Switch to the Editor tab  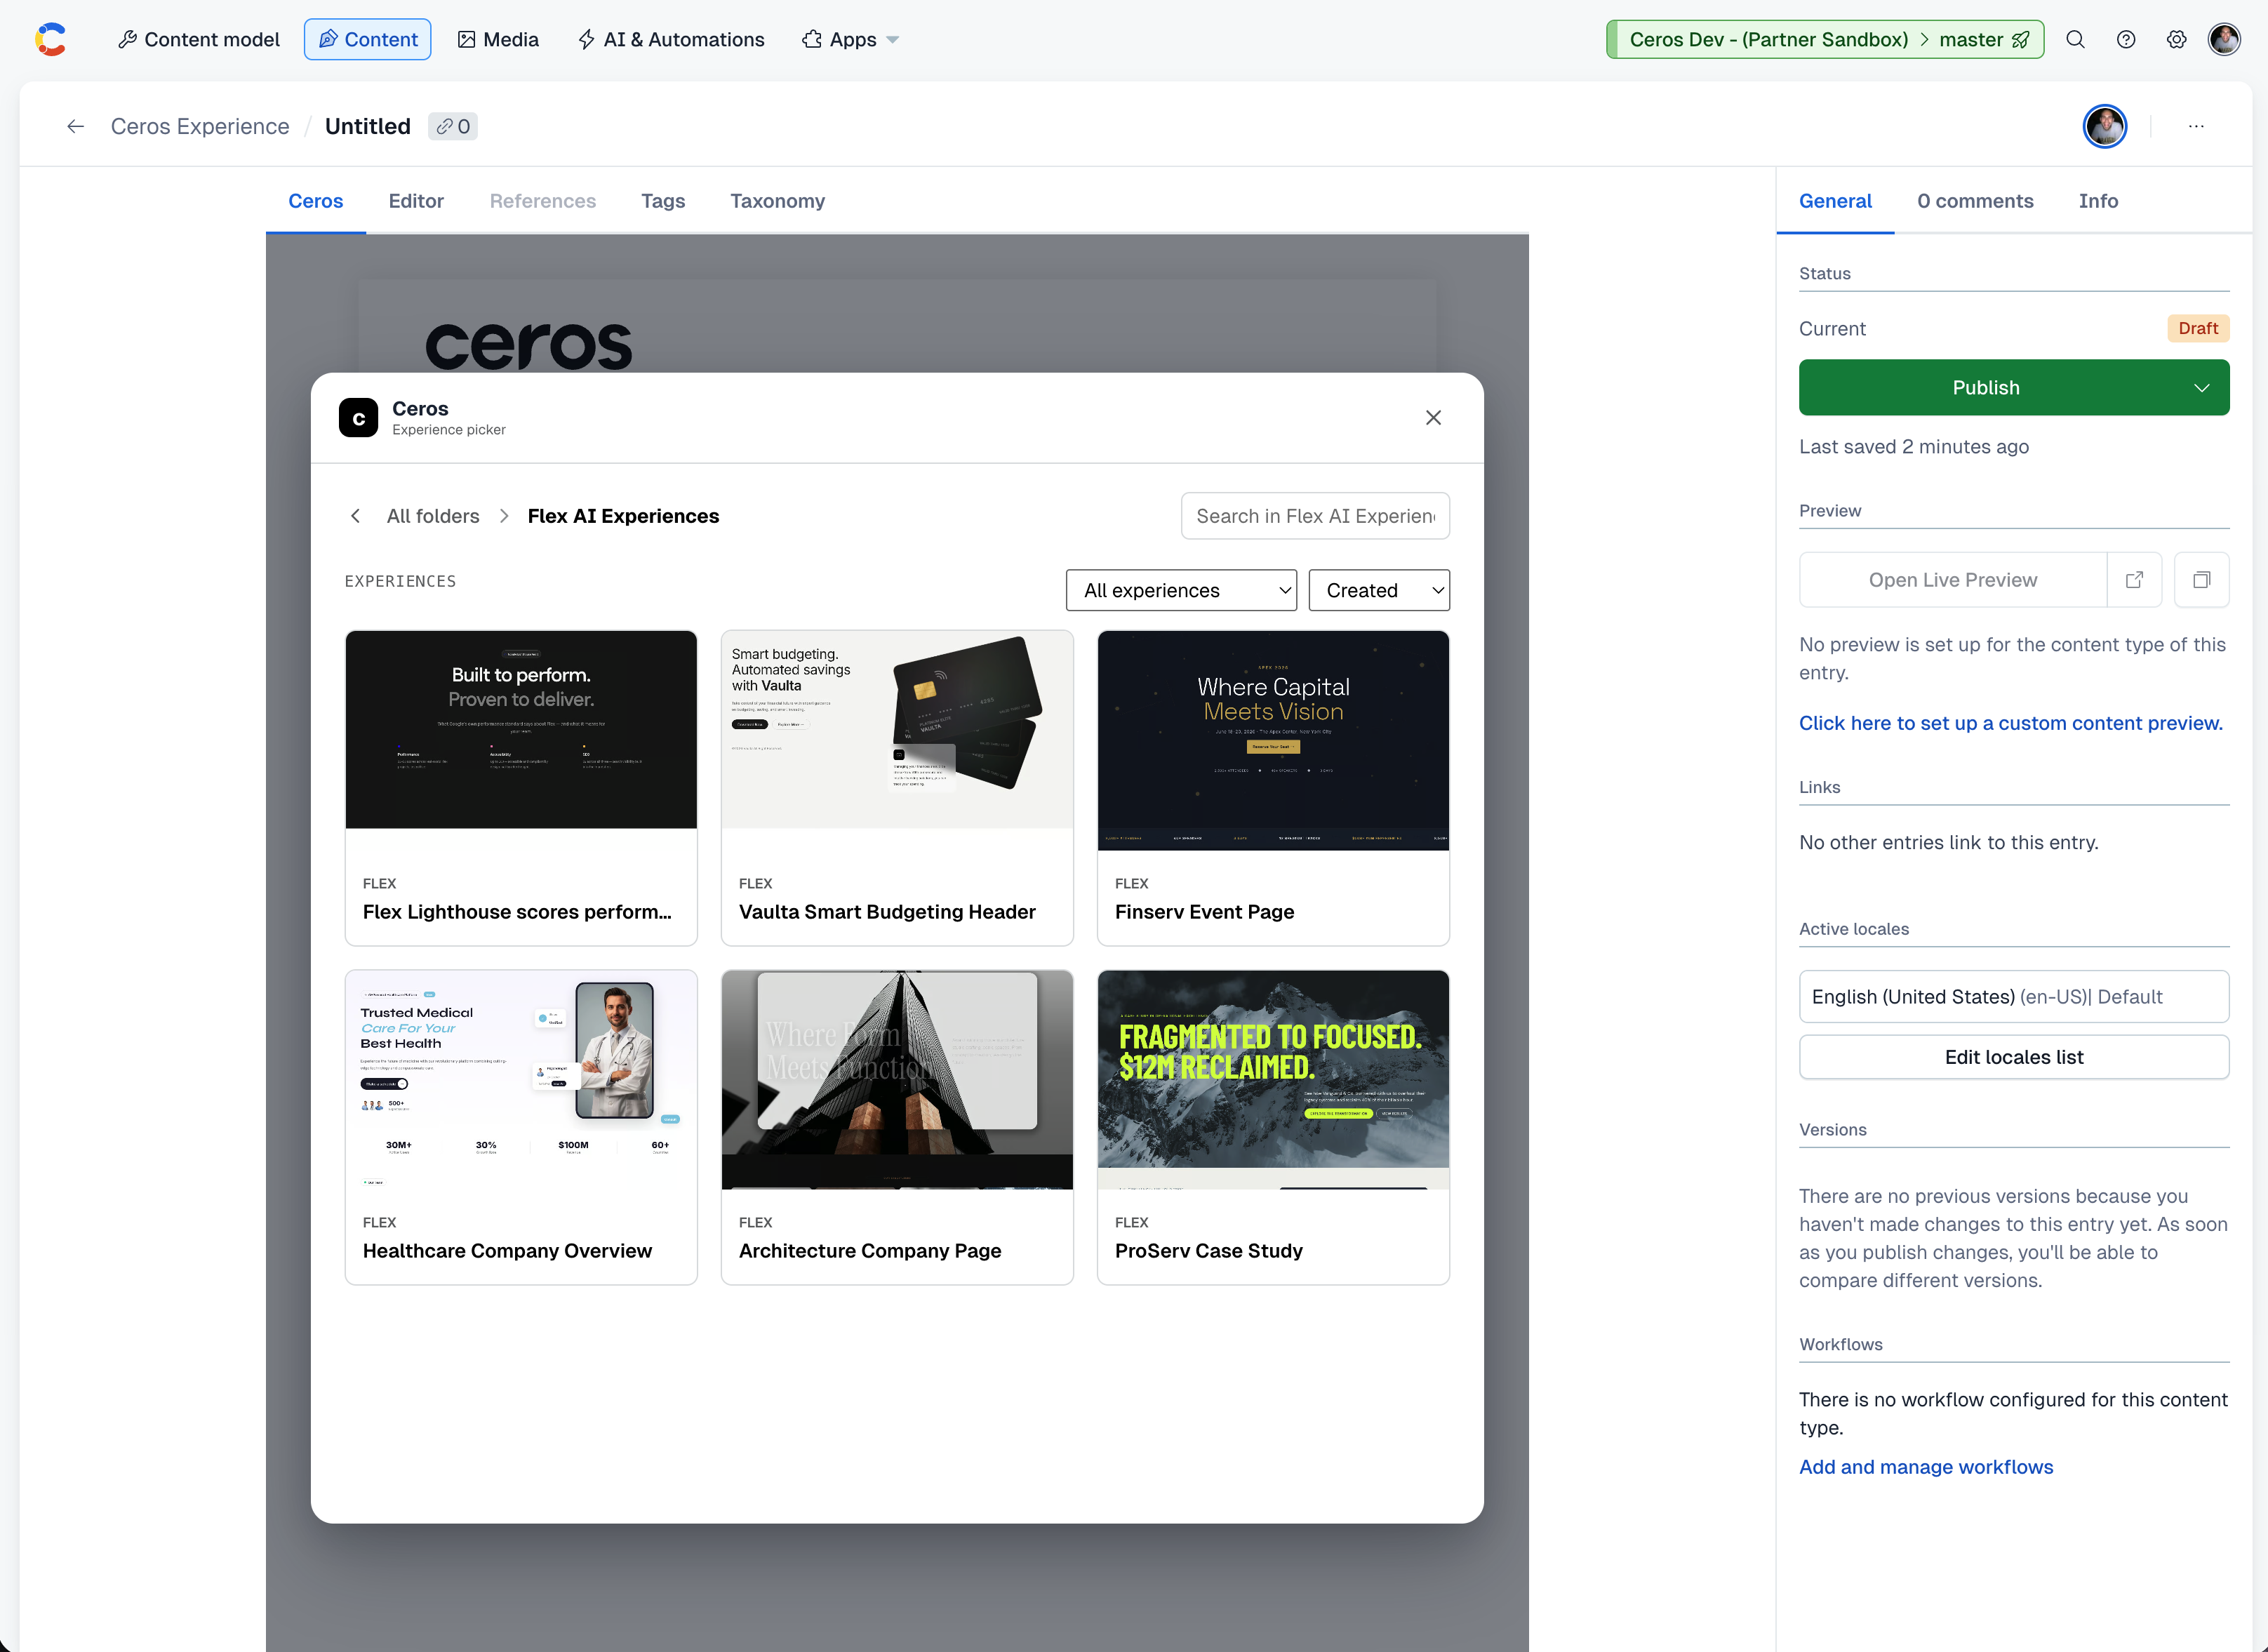(x=416, y=201)
